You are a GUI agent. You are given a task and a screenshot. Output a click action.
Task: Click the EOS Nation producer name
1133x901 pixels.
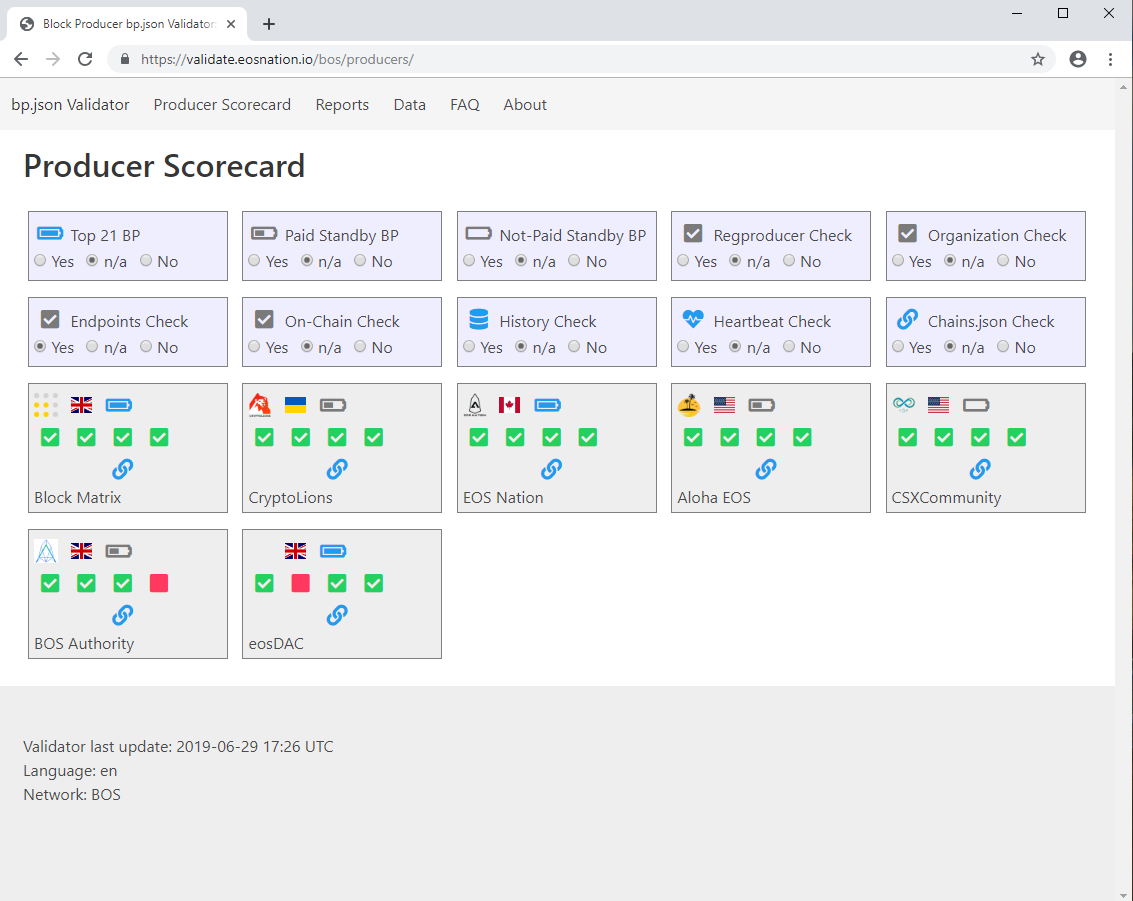click(503, 498)
